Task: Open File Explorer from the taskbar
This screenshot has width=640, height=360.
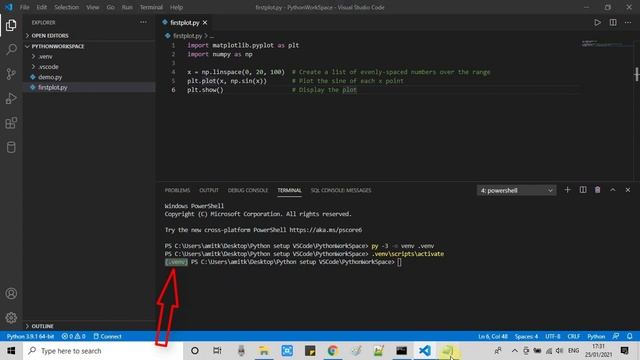Action: [264, 351]
